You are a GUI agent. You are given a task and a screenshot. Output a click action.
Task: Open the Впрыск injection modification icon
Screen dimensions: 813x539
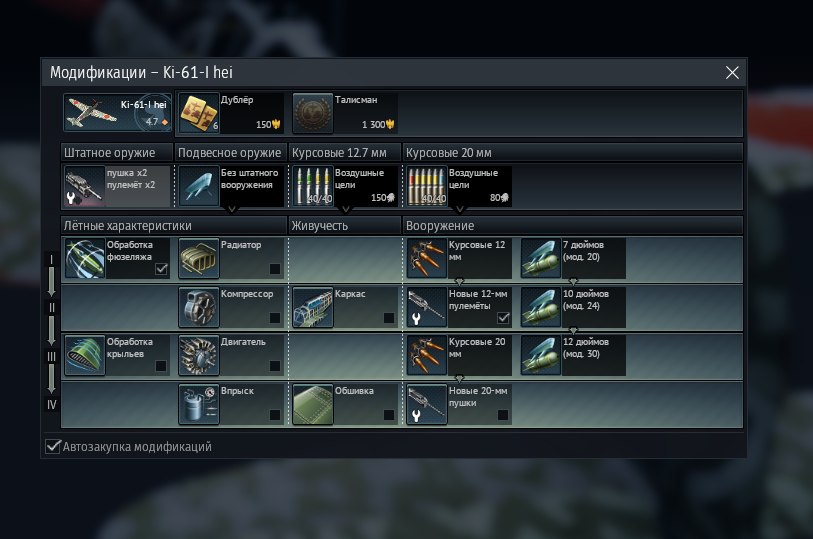(199, 404)
